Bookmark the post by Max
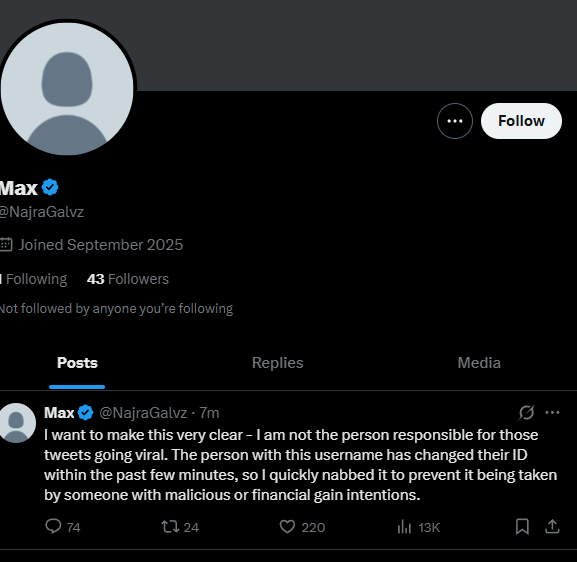Image resolution: width=577 pixels, height=562 pixels. pyautogui.click(x=522, y=527)
